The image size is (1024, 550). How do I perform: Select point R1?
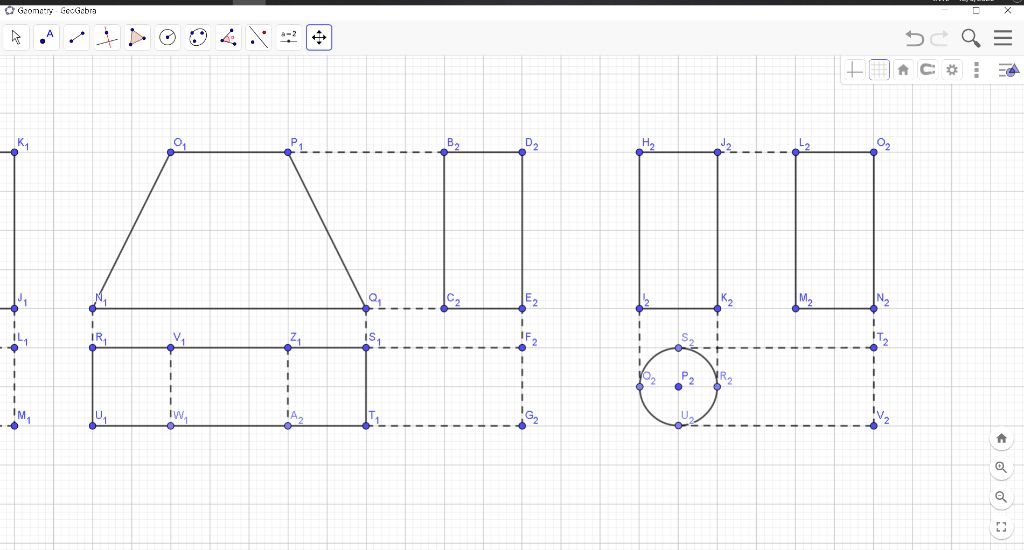coord(93,348)
